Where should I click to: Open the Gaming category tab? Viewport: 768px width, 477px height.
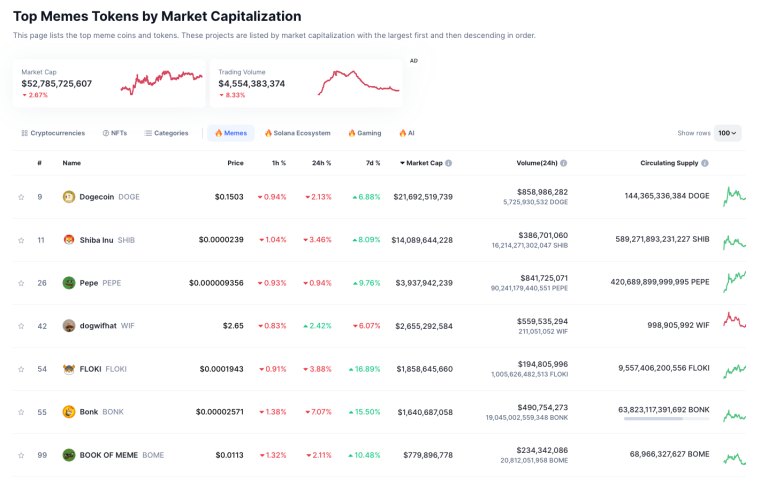364,133
